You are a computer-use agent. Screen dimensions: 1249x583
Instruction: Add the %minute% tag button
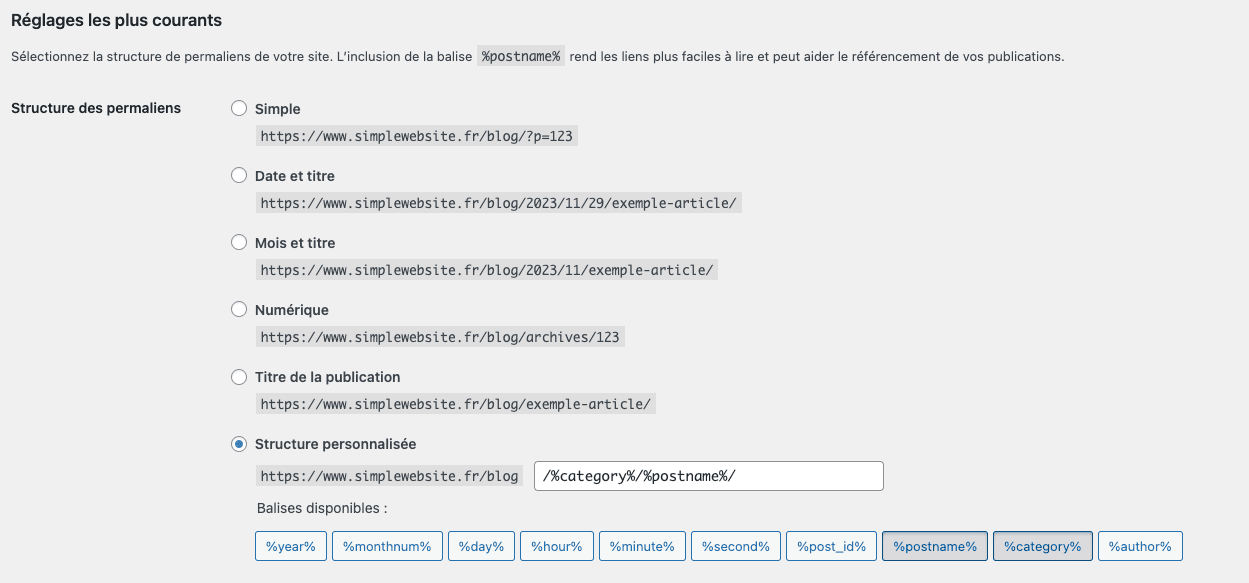point(642,546)
